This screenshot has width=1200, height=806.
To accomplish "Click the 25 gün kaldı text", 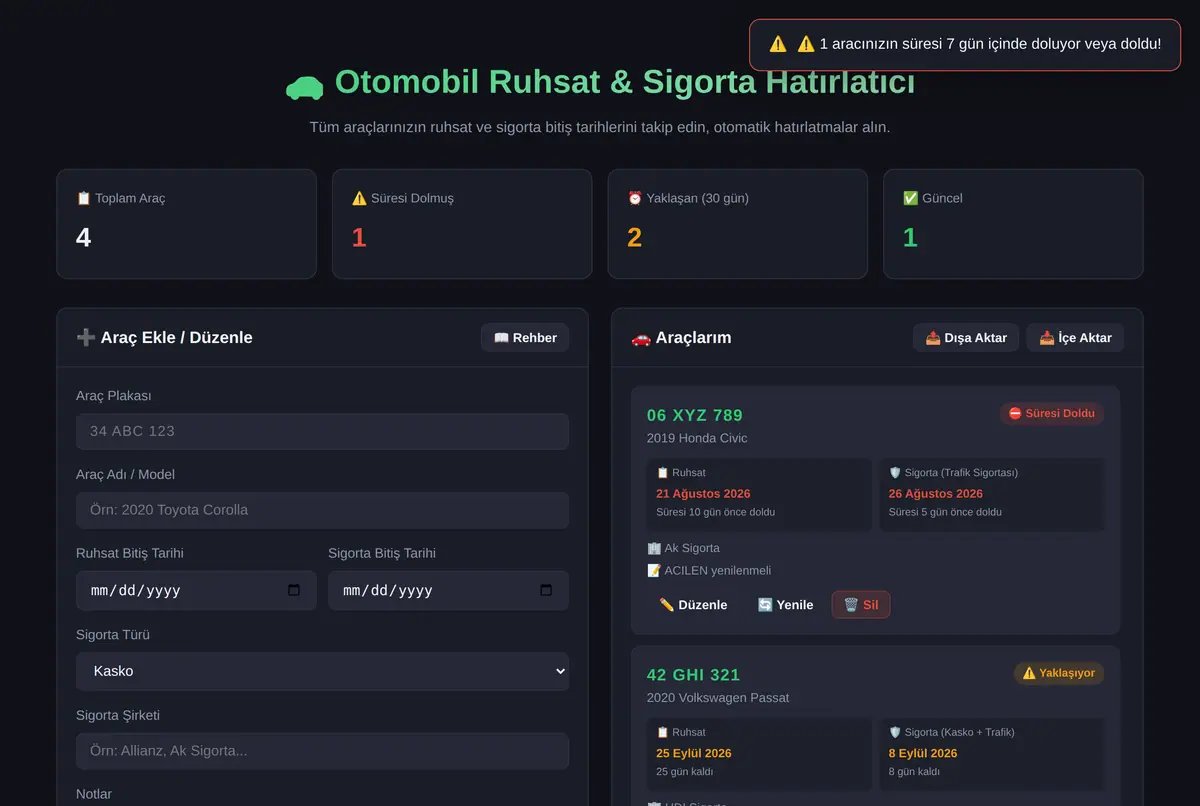I will [684, 772].
